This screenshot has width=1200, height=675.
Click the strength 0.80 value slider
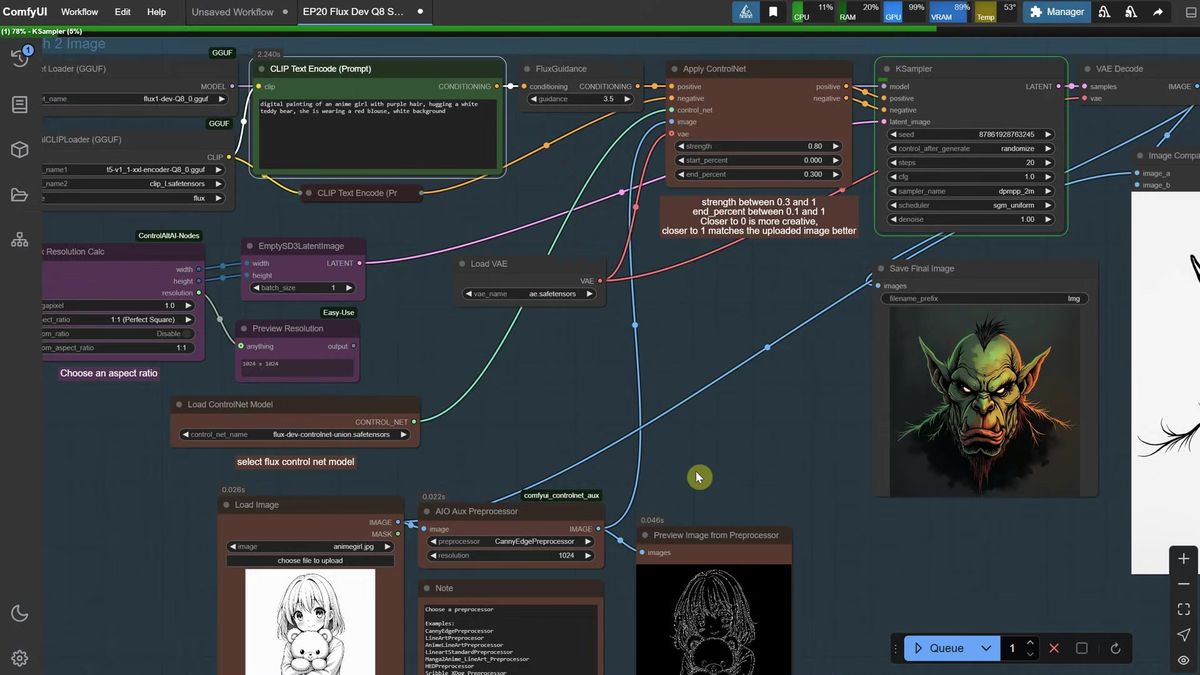[x=760, y=146]
